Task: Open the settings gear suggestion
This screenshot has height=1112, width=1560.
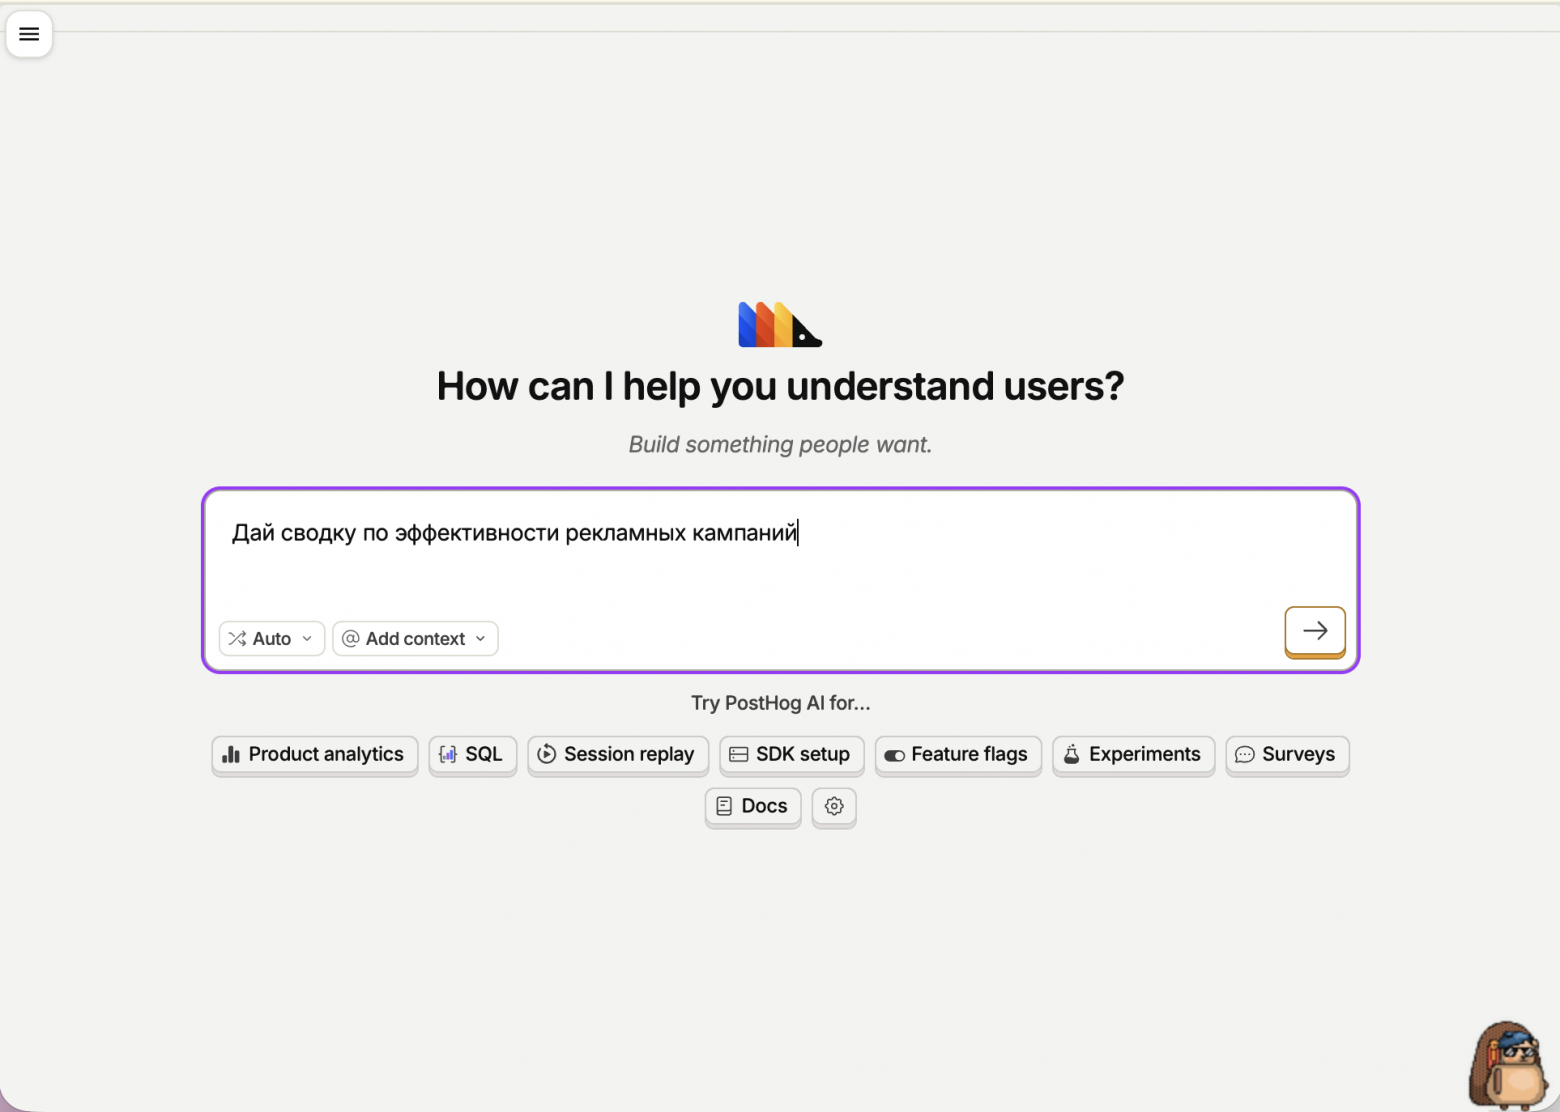Action: point(834,806)
